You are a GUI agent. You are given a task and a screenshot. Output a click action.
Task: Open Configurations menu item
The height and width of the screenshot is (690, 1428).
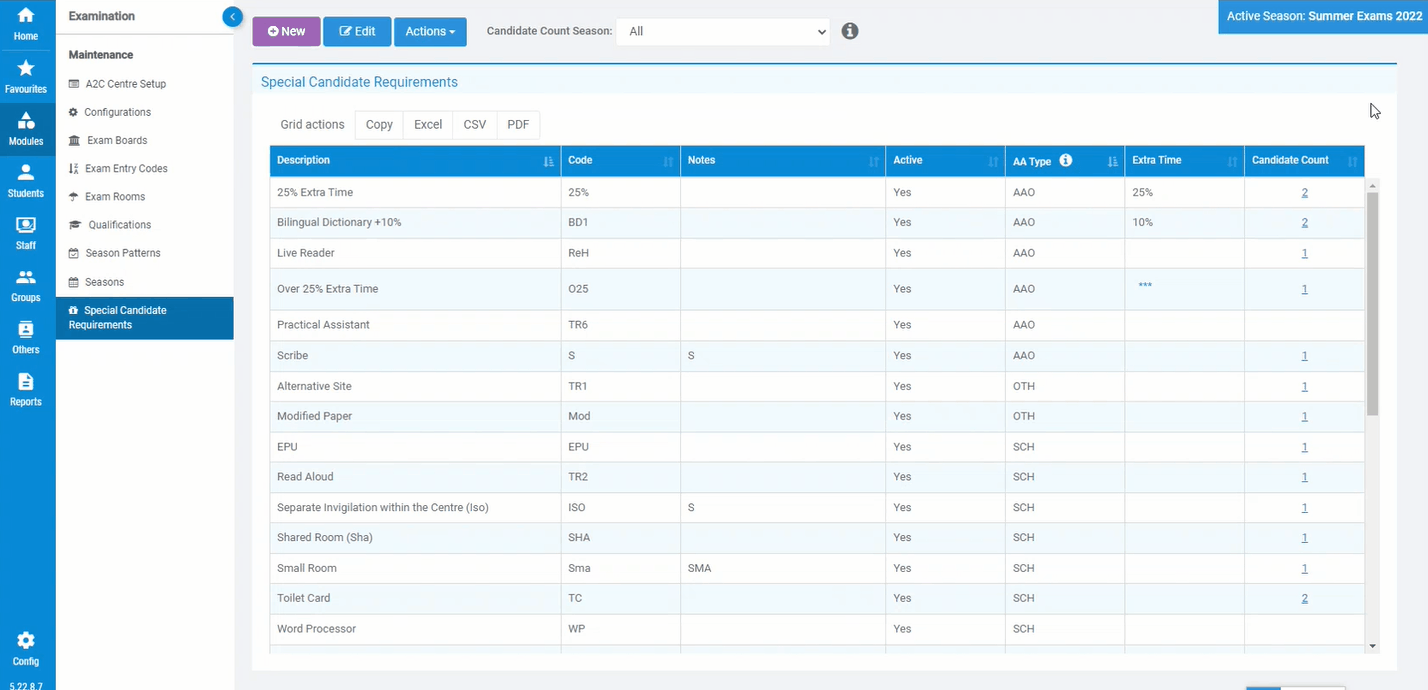pos(117,112)
